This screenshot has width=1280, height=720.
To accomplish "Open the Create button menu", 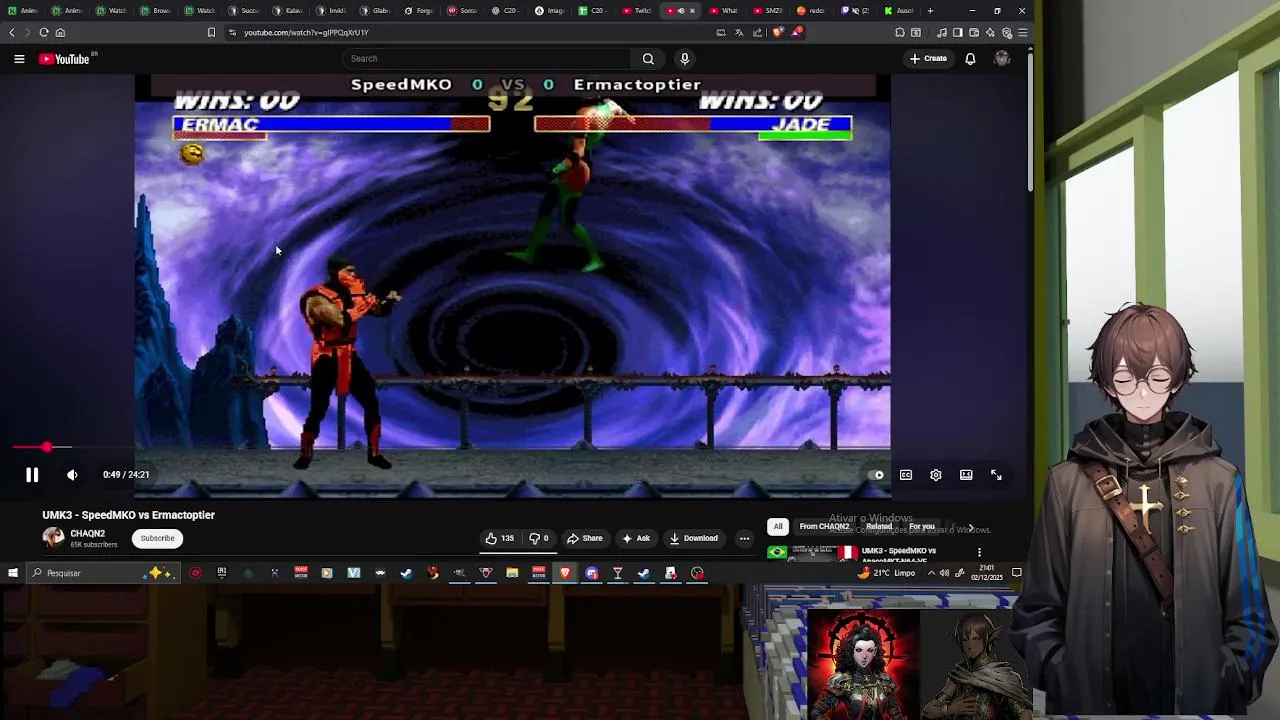I will [x=929, y=59].
